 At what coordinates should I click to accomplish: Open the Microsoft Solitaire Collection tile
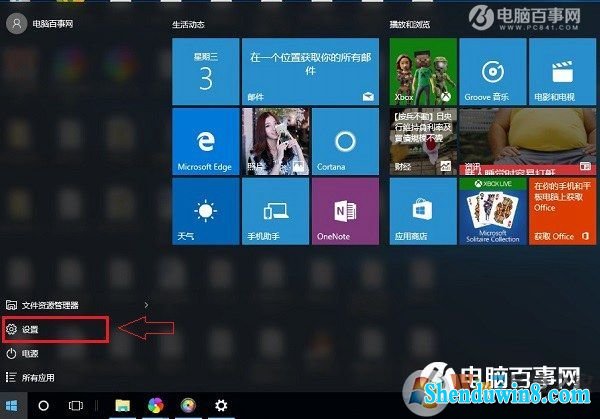point(493,211)
